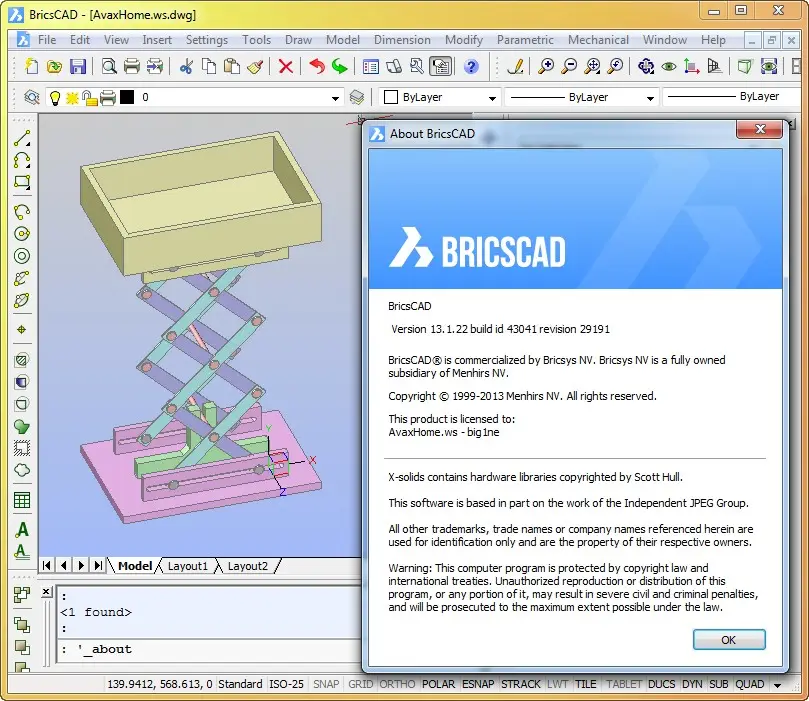
Task: Toggle QUAD in the status bar
Action: 750,684
